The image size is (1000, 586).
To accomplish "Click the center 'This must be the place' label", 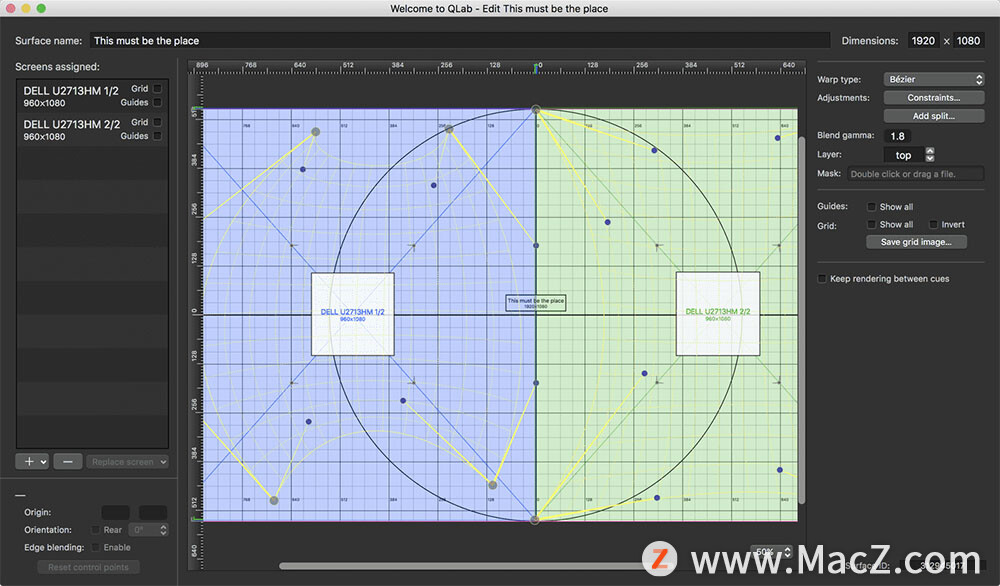I will coord(536,303).
